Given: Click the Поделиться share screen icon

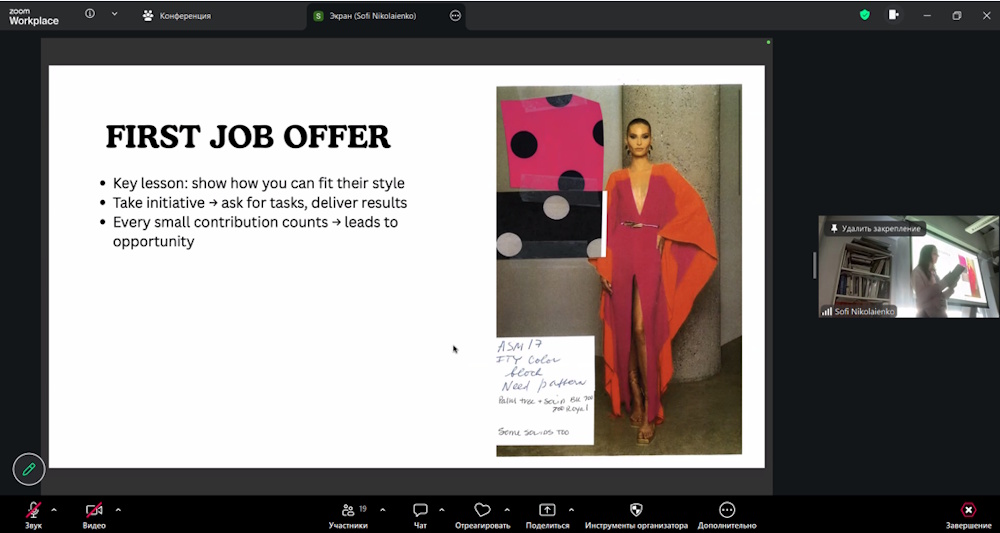Looking at the screenshot, I should pyautogui.click(x=547, y=510).
